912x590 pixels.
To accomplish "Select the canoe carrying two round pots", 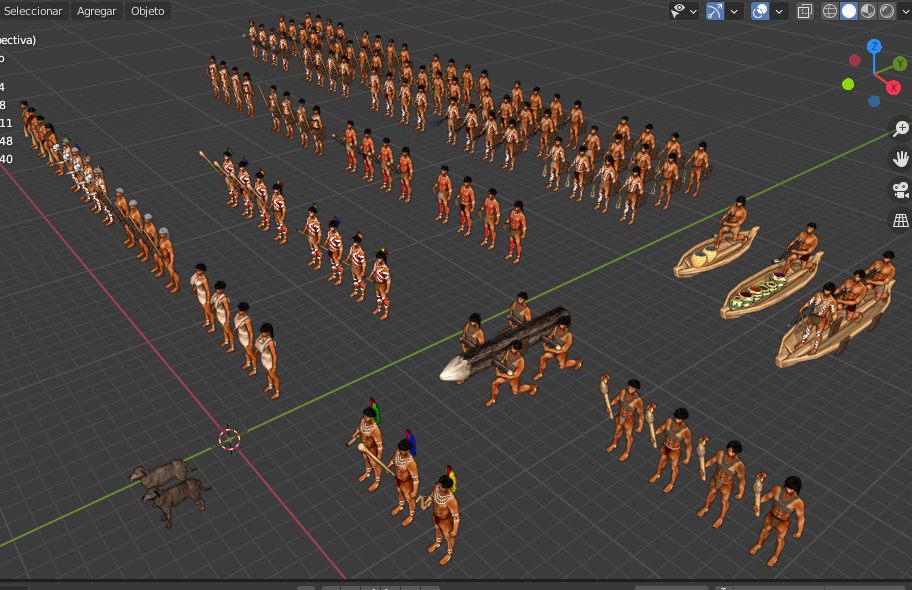I will (x=716, y=253).
